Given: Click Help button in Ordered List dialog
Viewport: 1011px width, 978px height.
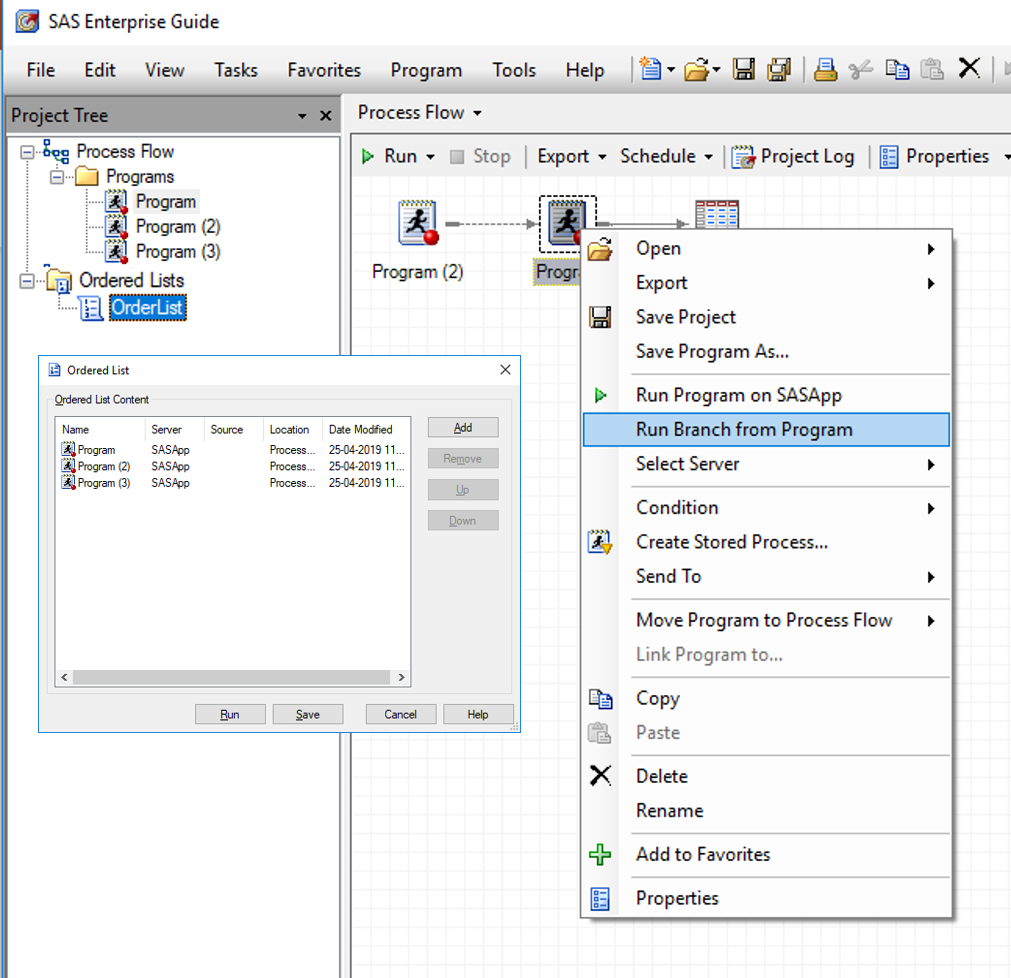Looking at the screenshot, I should (478, 714).
